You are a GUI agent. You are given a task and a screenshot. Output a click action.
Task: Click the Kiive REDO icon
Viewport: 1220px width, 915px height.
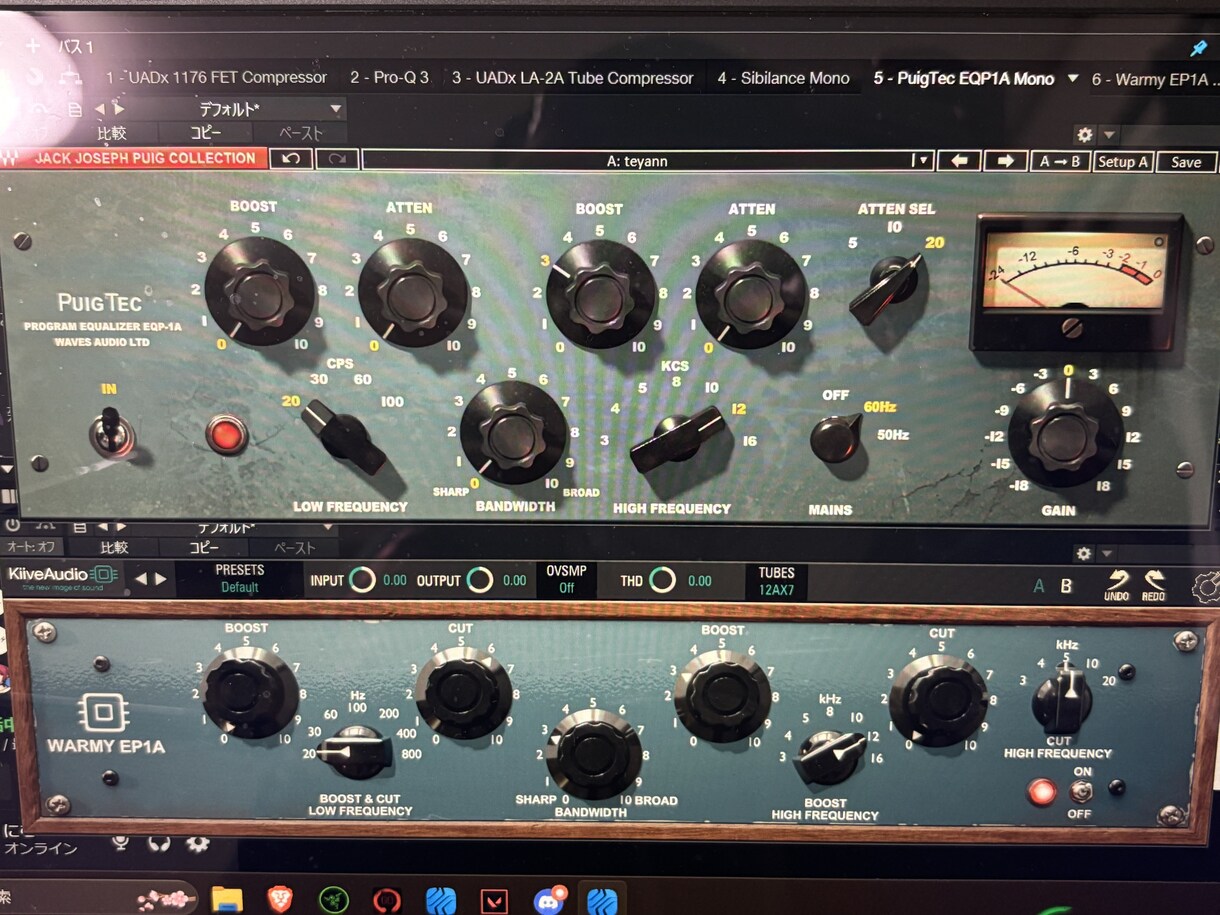1153,584
